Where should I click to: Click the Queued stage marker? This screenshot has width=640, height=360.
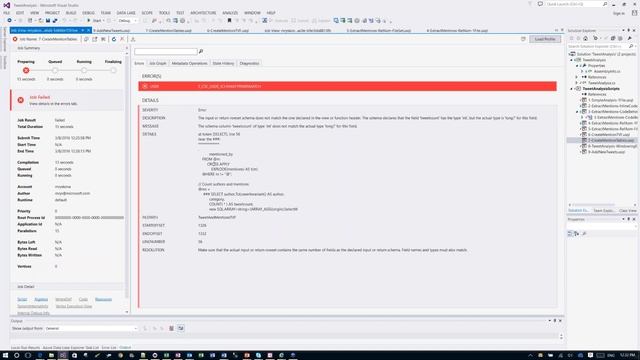click(55, 70)
